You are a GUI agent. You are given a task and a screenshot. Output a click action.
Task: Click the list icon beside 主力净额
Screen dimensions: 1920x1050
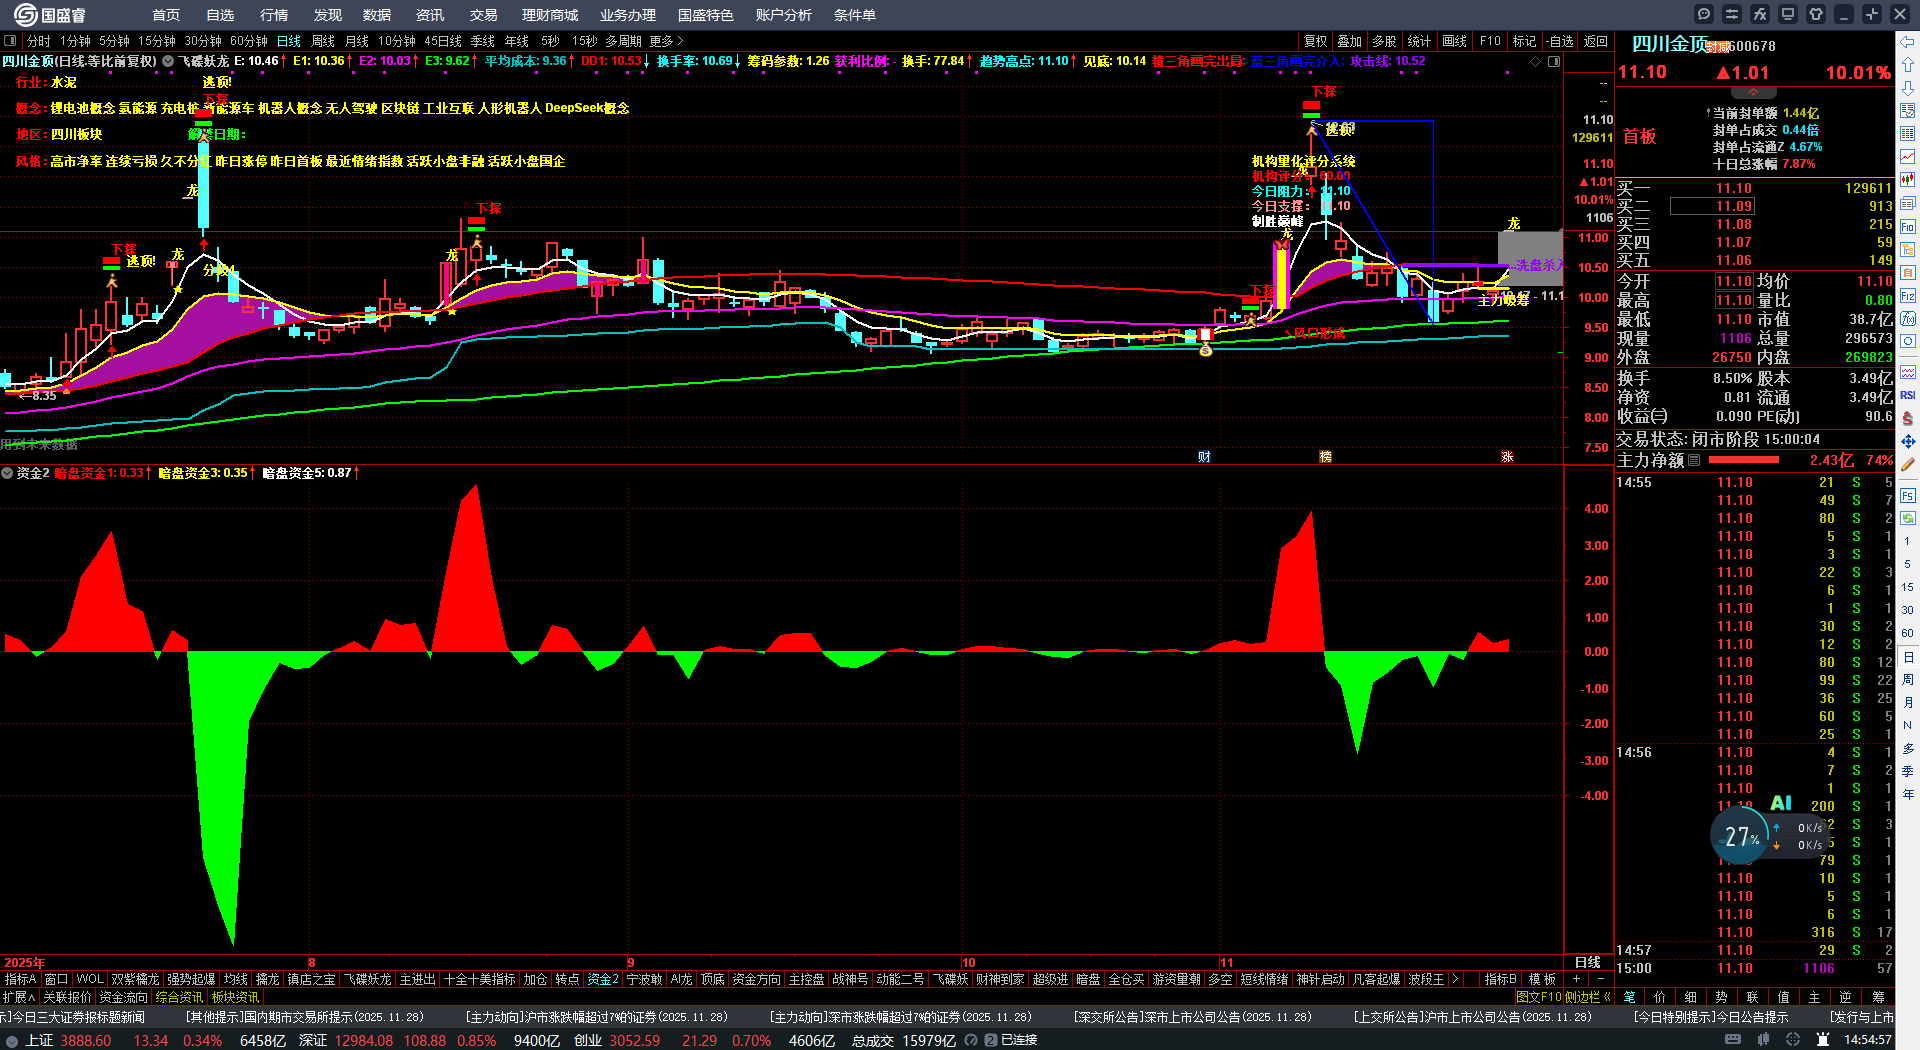(1694, 460)
